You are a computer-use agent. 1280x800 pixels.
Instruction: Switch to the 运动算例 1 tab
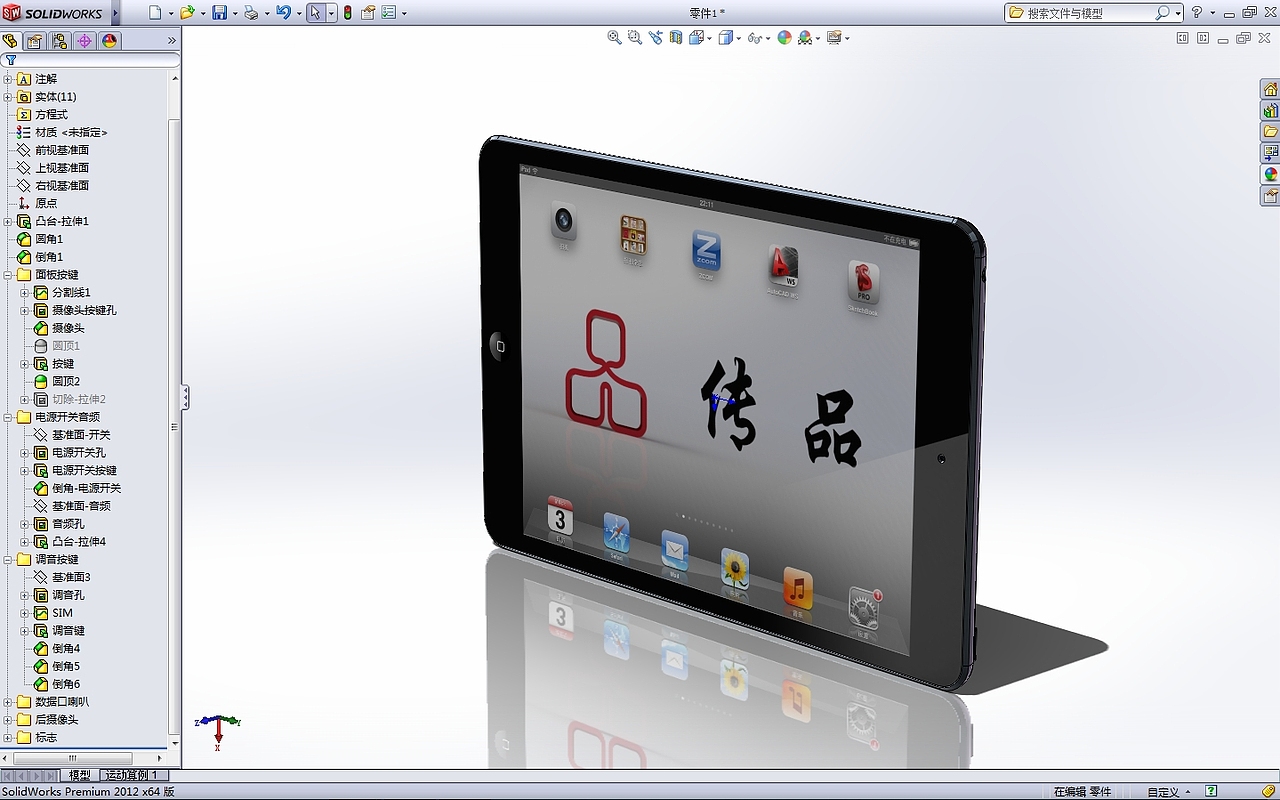coord(131,775)
